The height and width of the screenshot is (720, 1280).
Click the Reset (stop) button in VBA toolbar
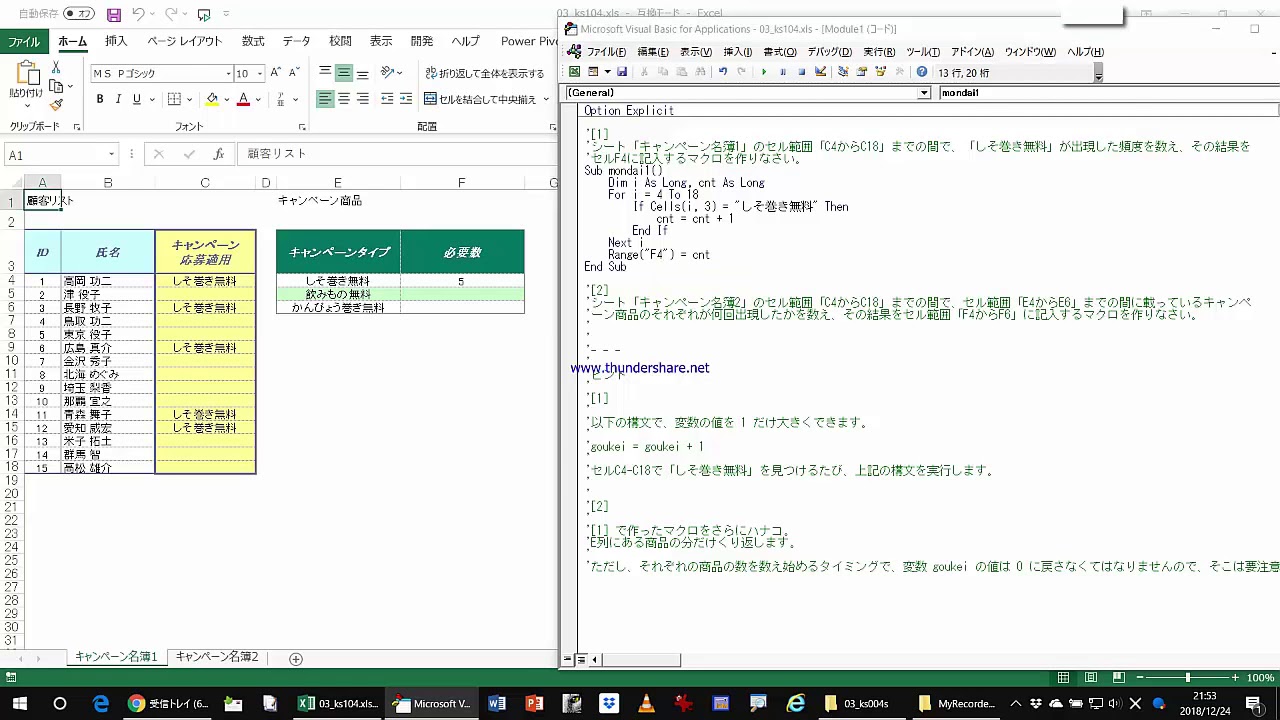801,72
